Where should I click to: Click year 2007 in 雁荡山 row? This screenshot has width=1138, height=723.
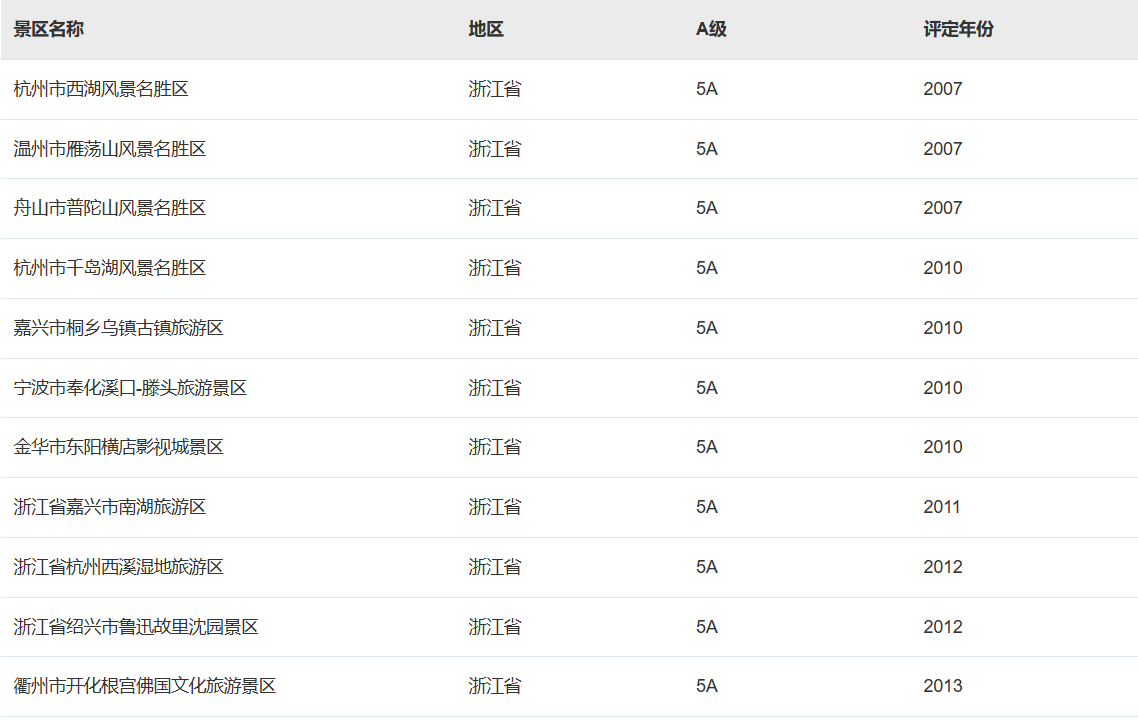(943, 149)
